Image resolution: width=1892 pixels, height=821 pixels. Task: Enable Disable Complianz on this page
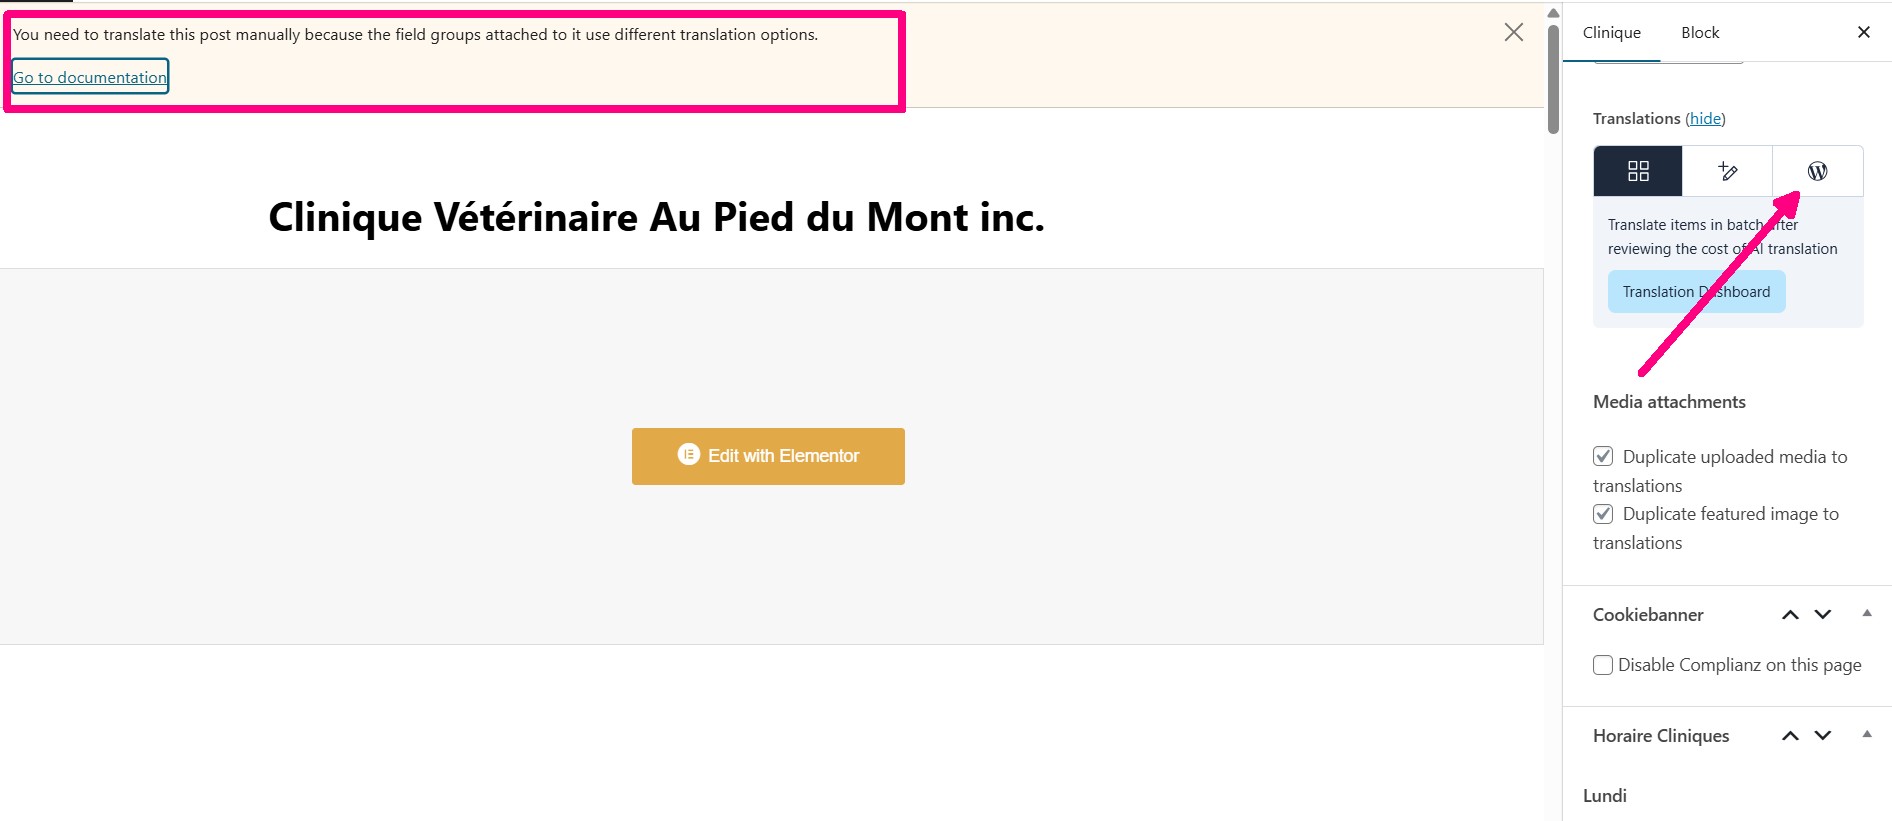[1603, 665]
